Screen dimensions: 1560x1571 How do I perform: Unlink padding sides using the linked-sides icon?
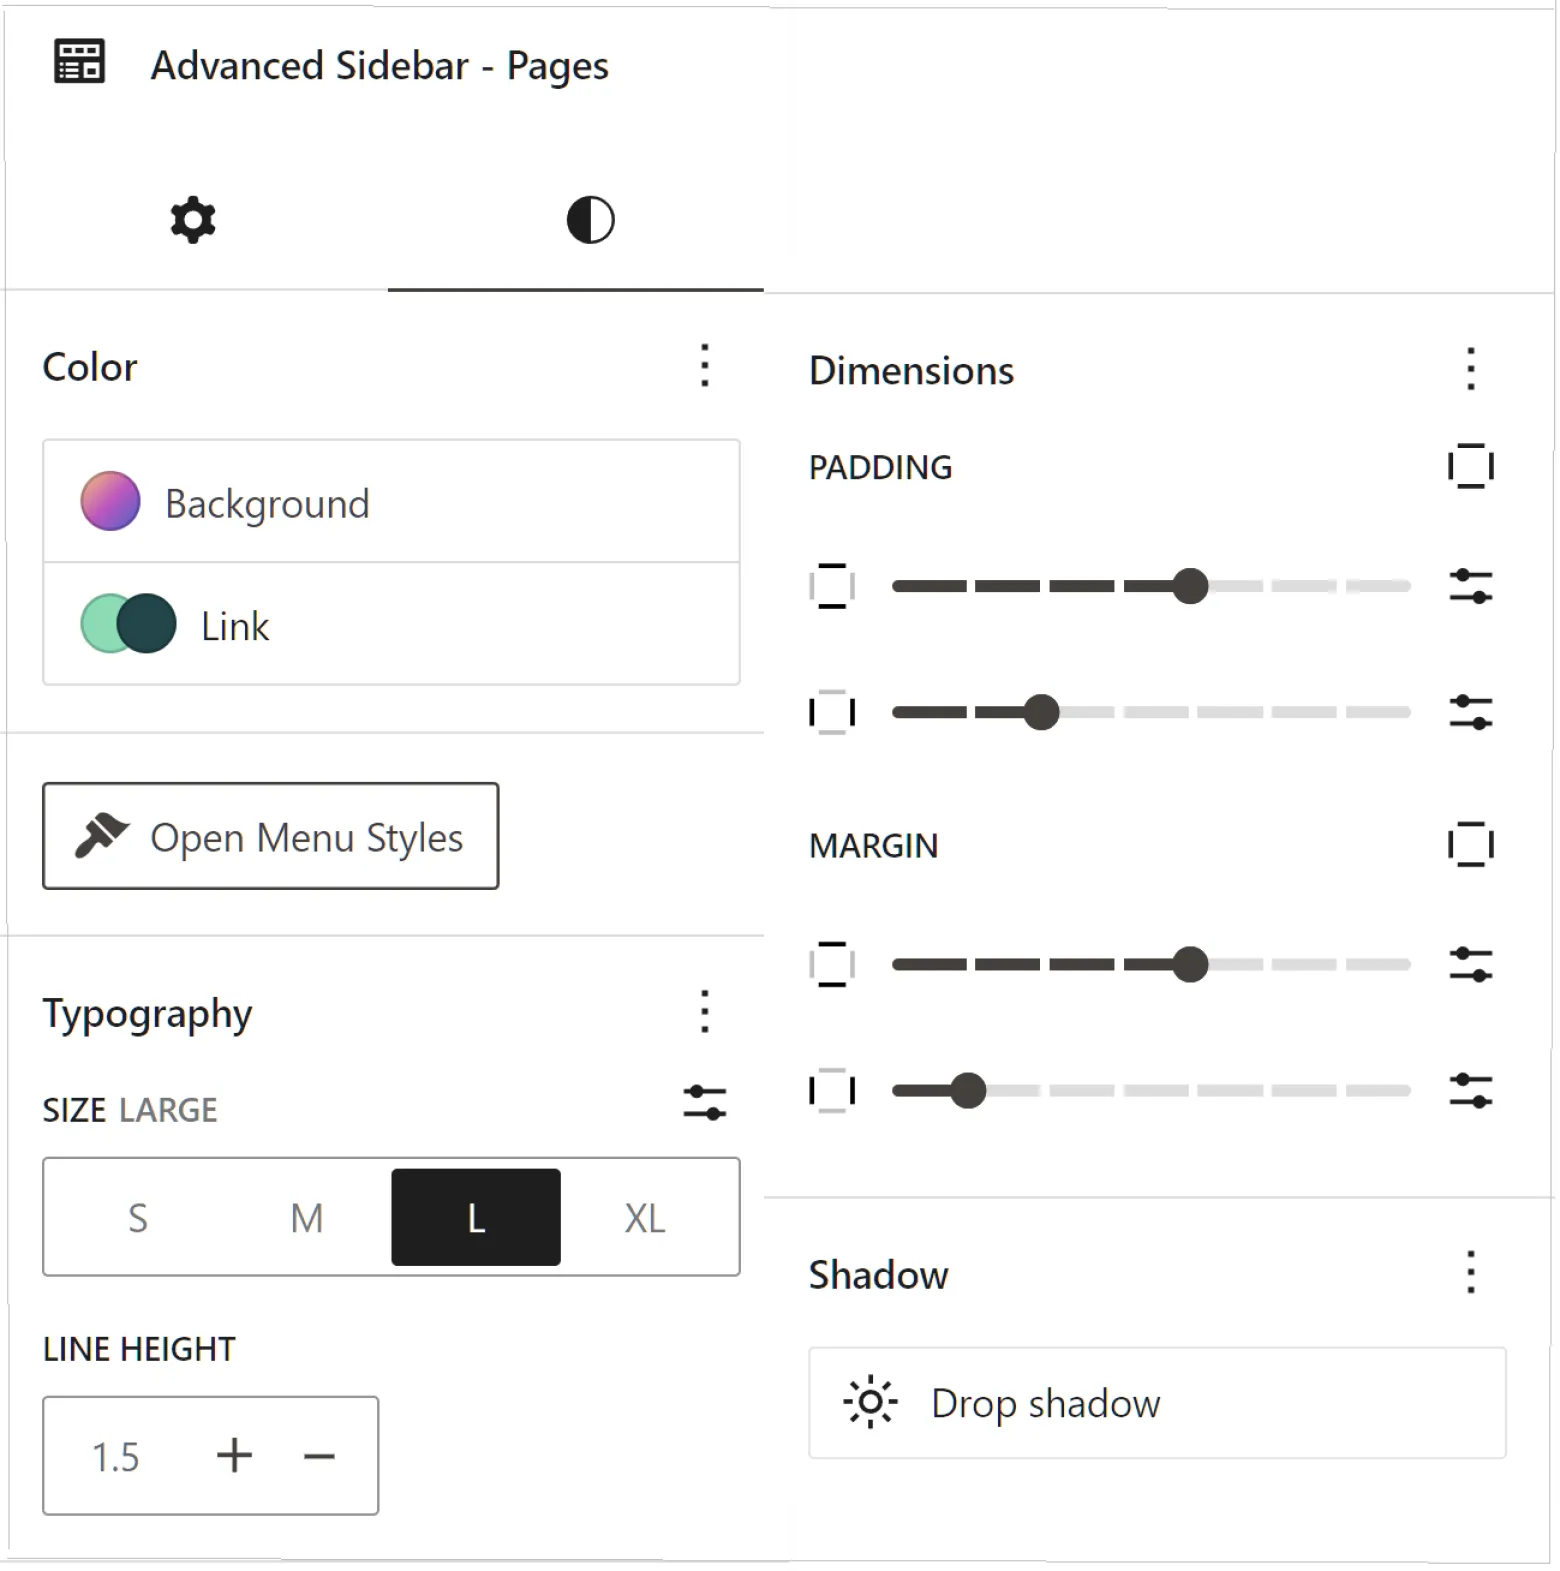point(1470,466)
